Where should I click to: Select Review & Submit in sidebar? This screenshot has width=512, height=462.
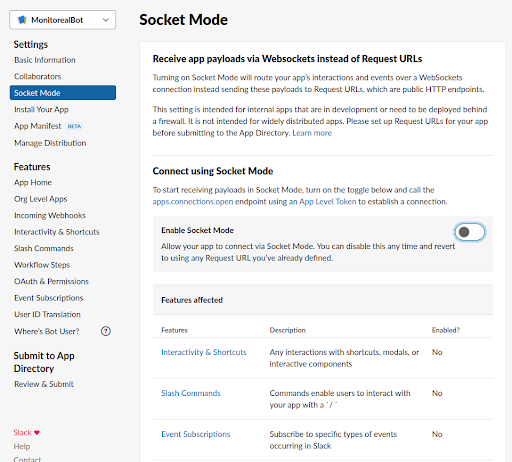44,384
